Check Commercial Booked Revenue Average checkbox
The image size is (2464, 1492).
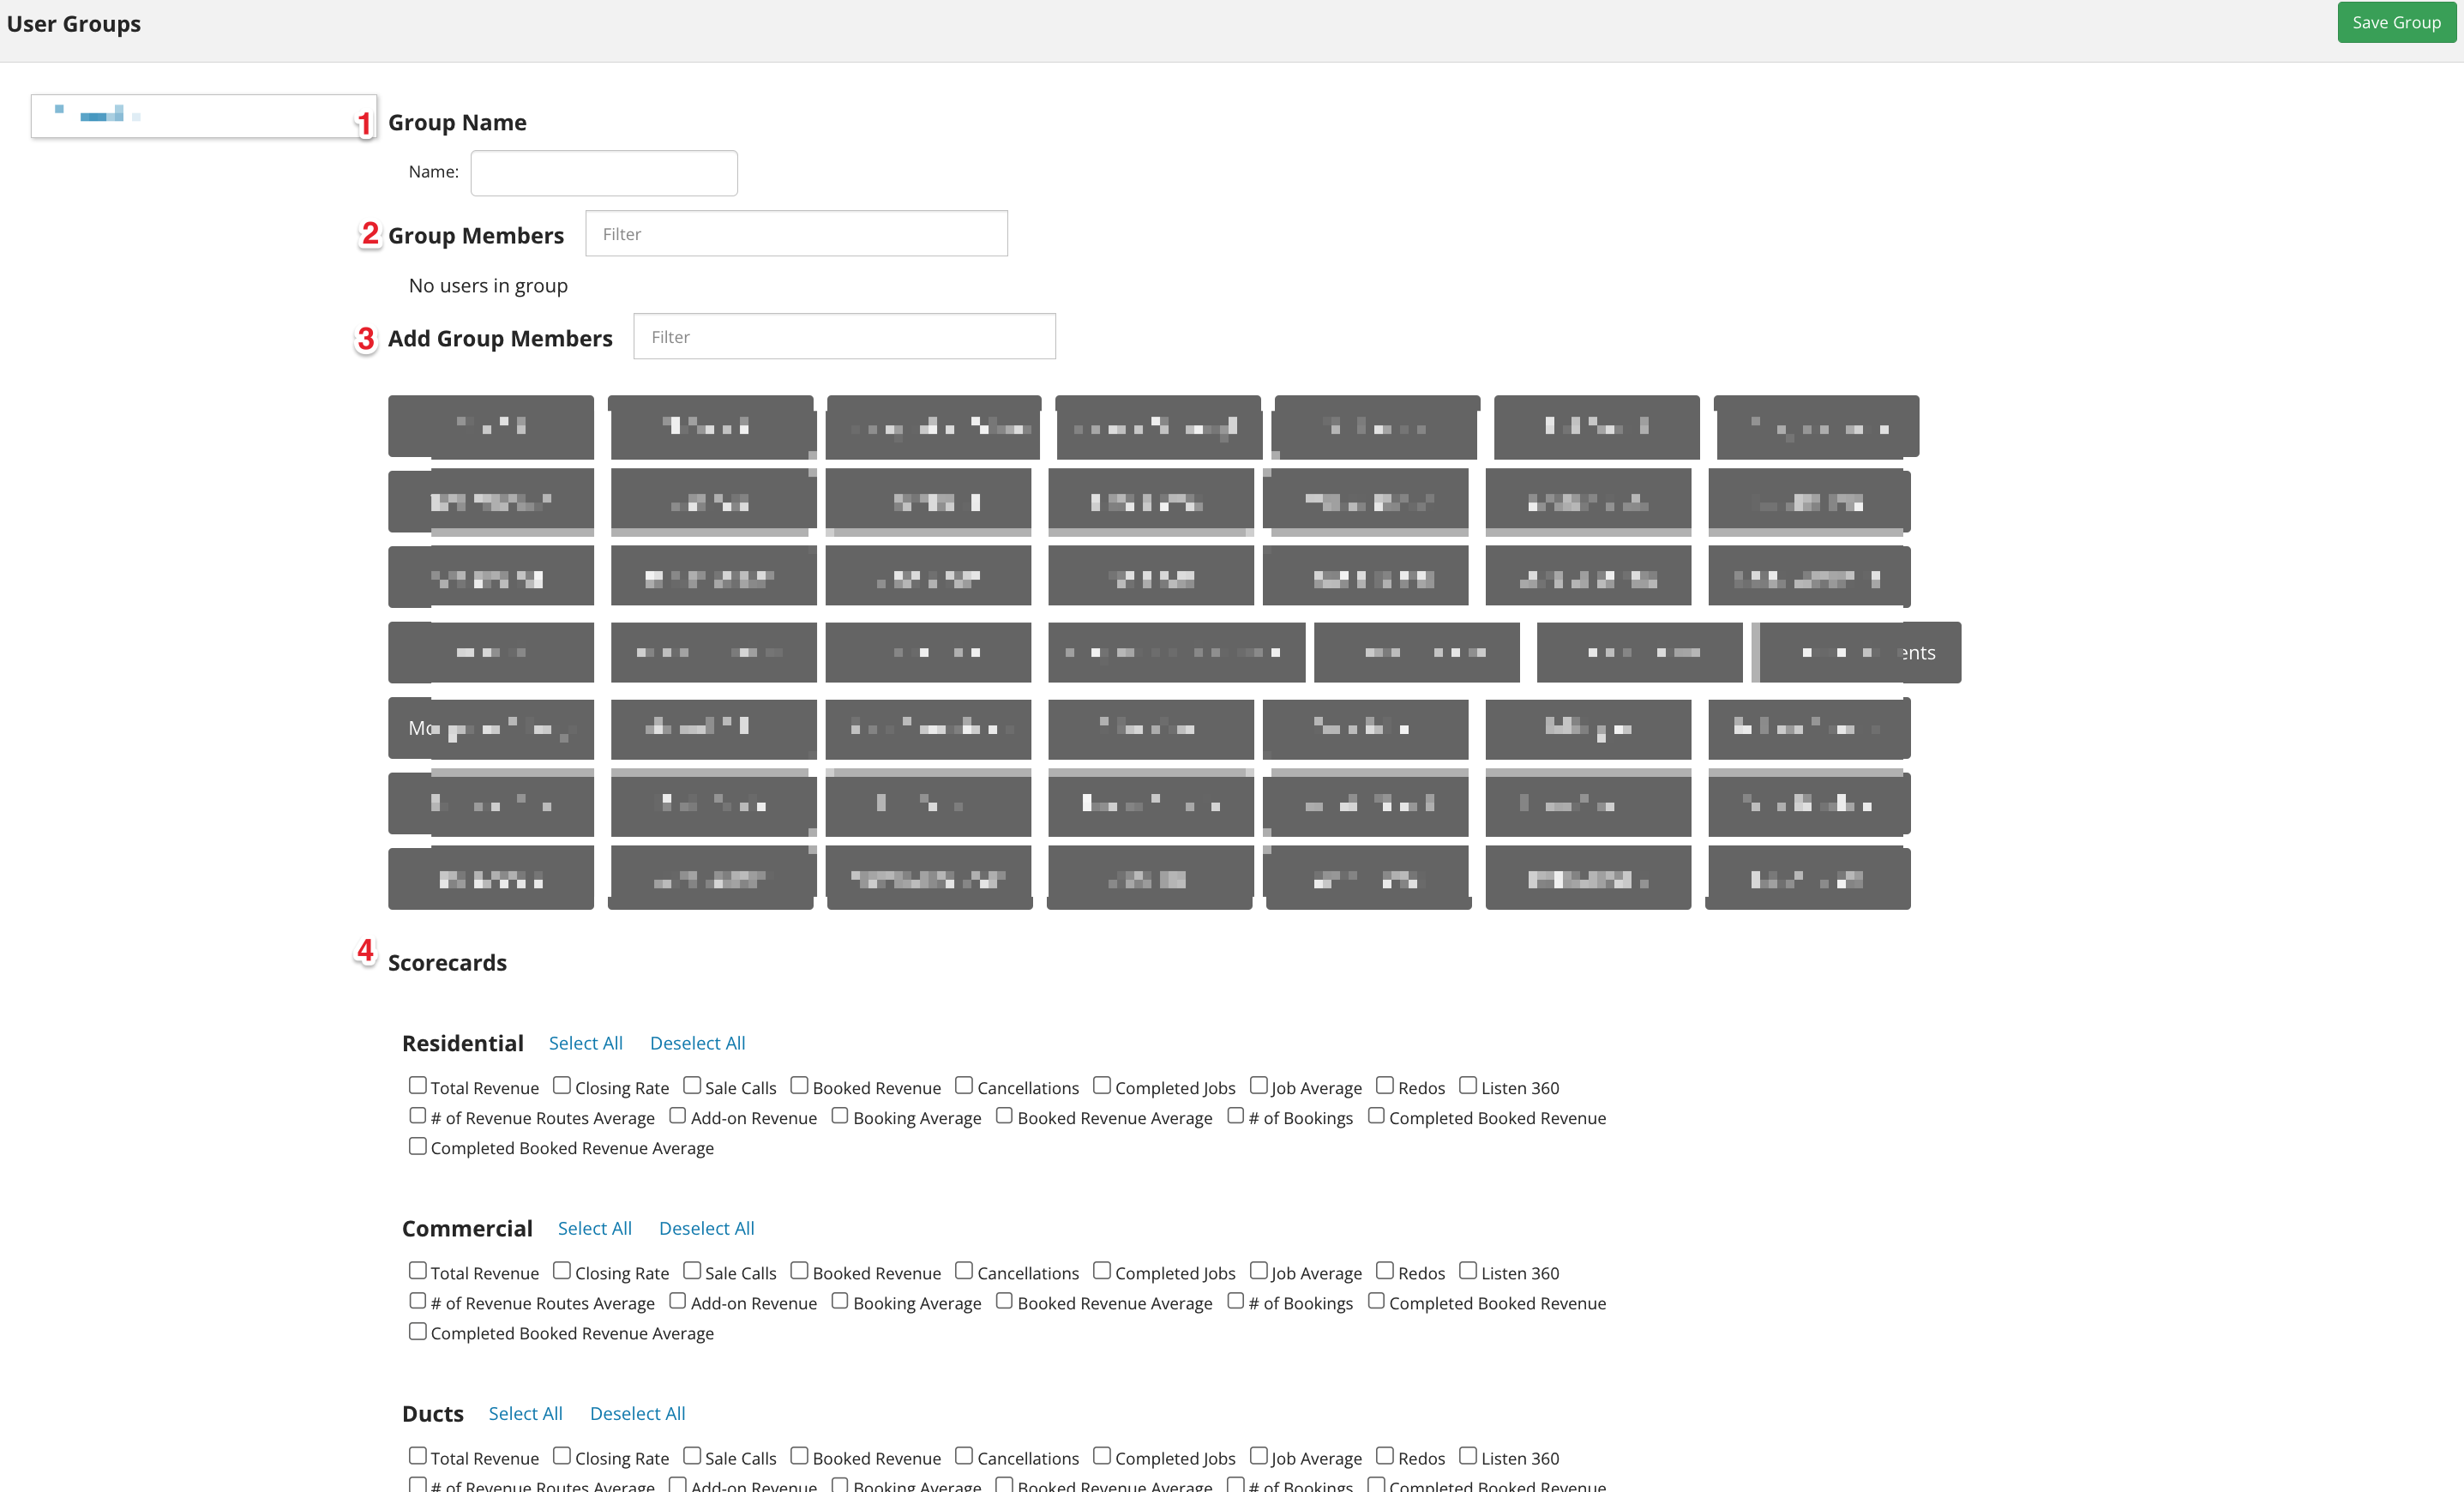coord(1004,1300)
